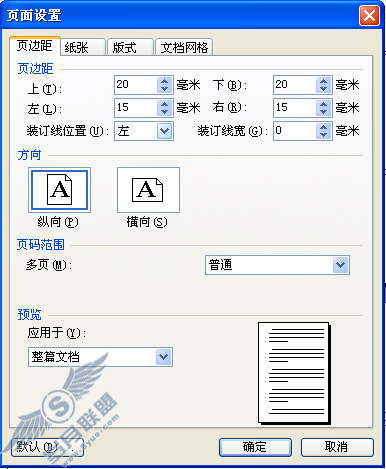
Task: Click the 装订线宽 gutter width field
Action: point(294,131)
